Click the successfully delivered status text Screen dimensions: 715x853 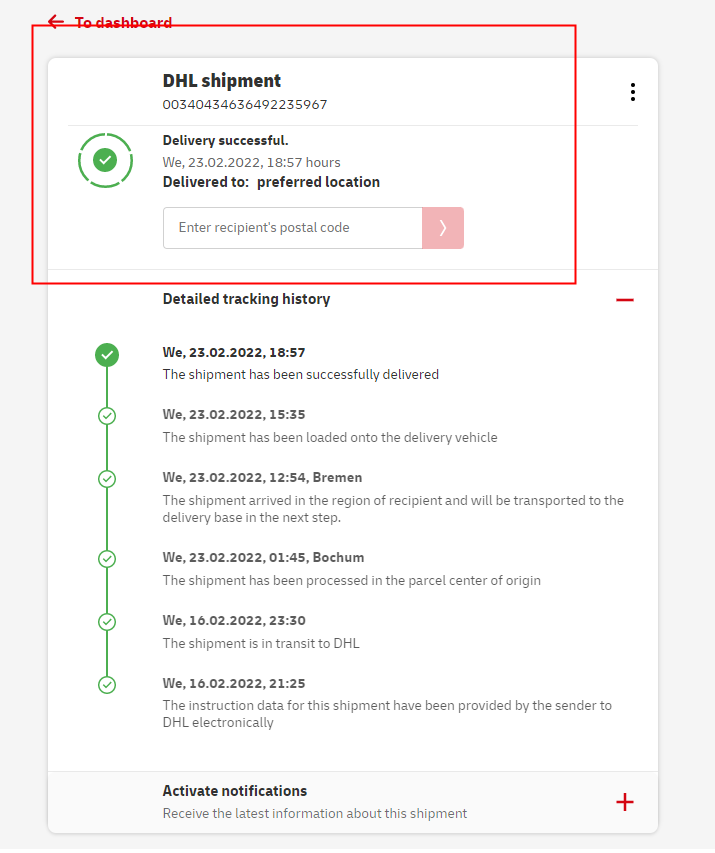point(301,375)
